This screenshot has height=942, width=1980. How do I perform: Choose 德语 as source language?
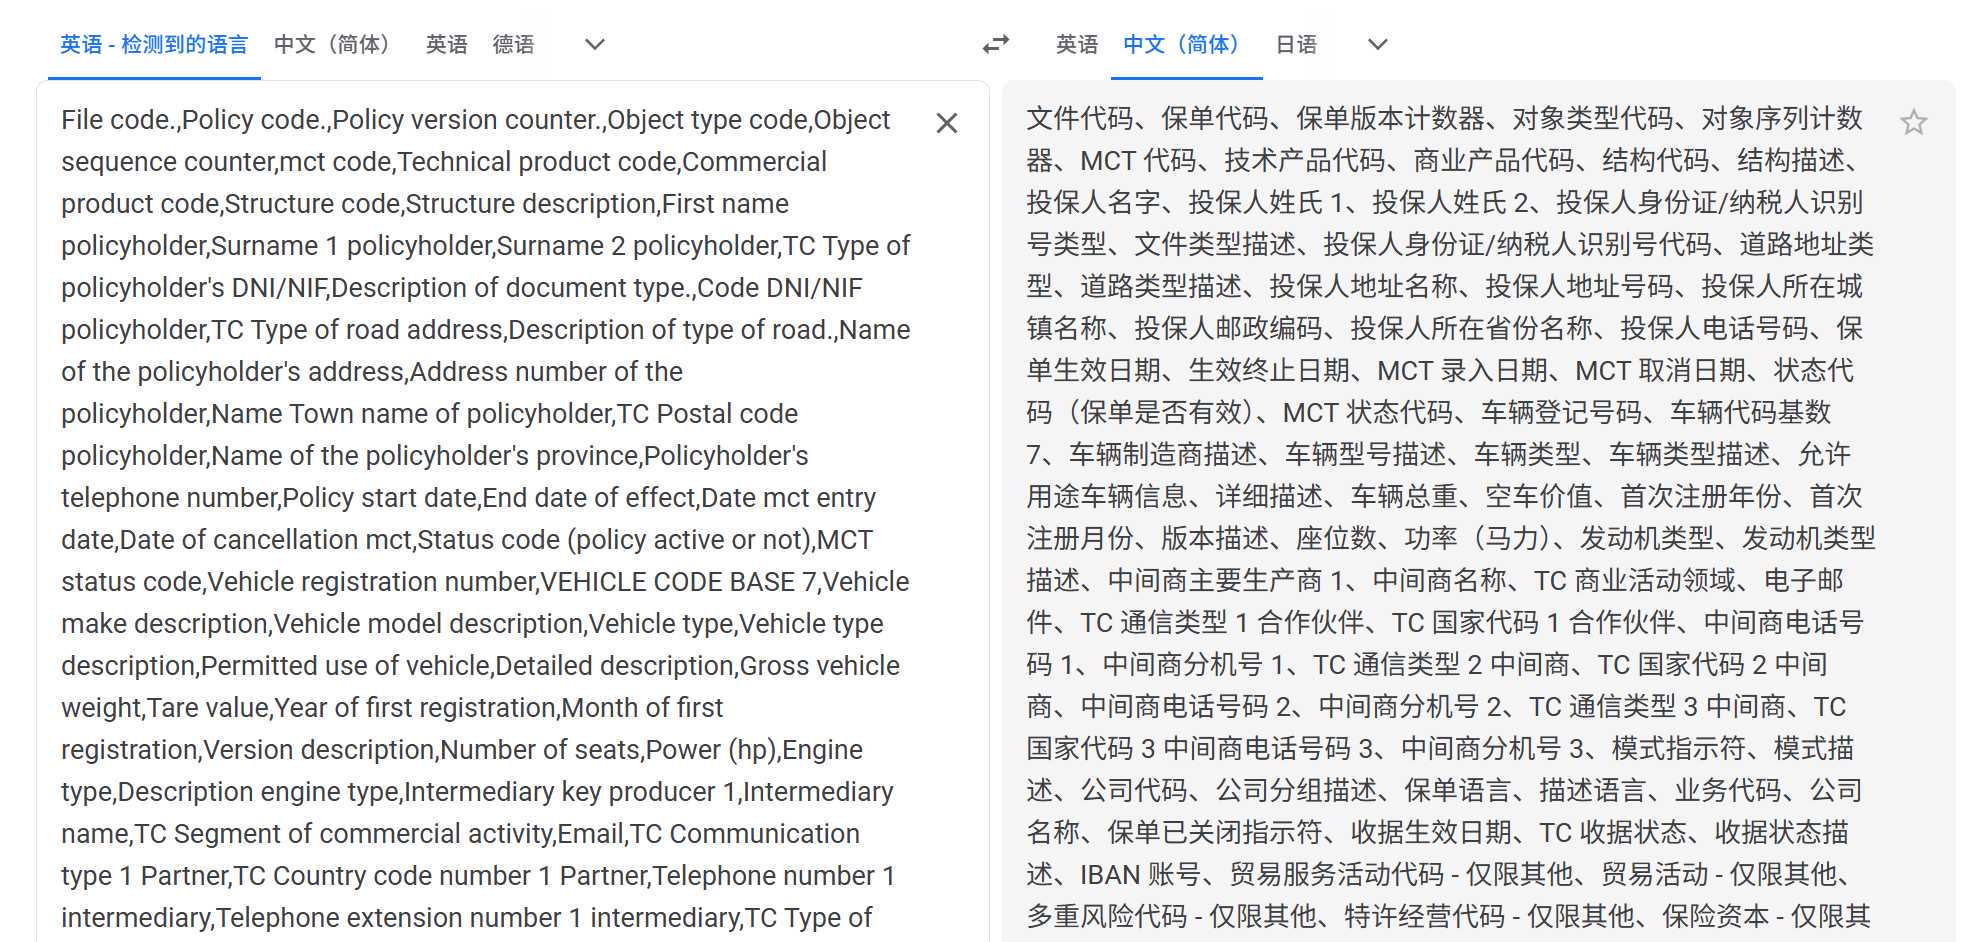click(514, 44)
